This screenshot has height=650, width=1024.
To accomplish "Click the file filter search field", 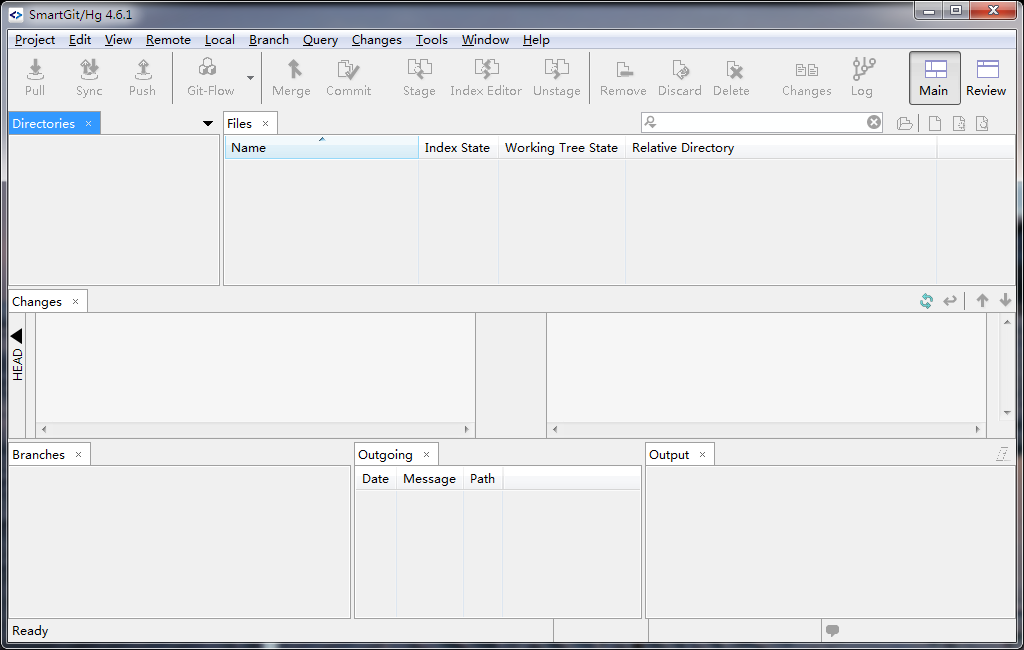I will click(762, 122).
